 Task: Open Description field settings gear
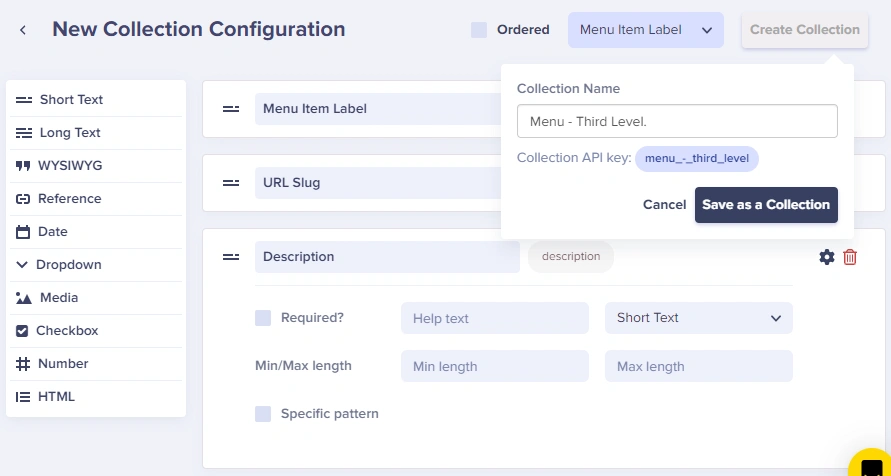[x=827, y=257]
